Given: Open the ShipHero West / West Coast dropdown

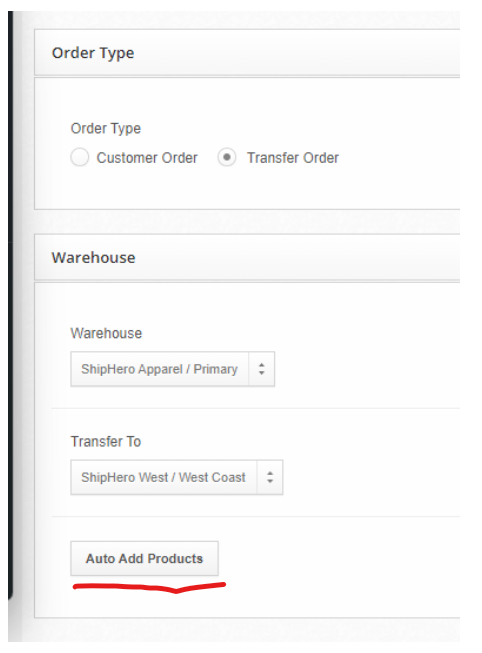Looking at the screenshot, I should [x=177, y=477].
